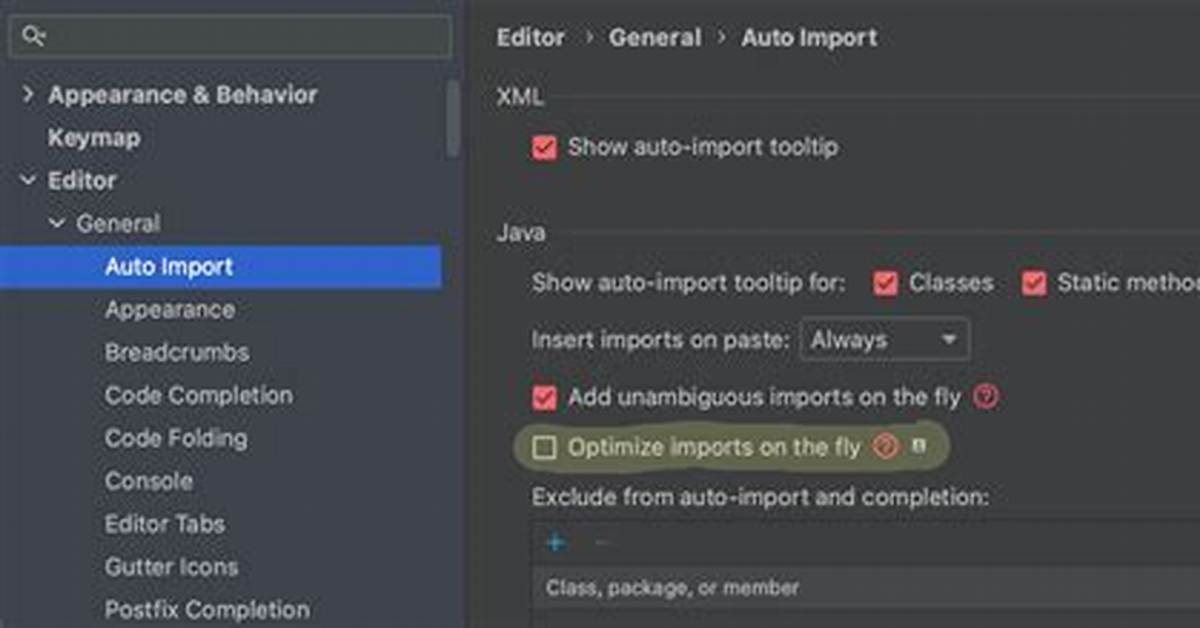Click Auto Import in the breadcrumb path

pos(809,38)
